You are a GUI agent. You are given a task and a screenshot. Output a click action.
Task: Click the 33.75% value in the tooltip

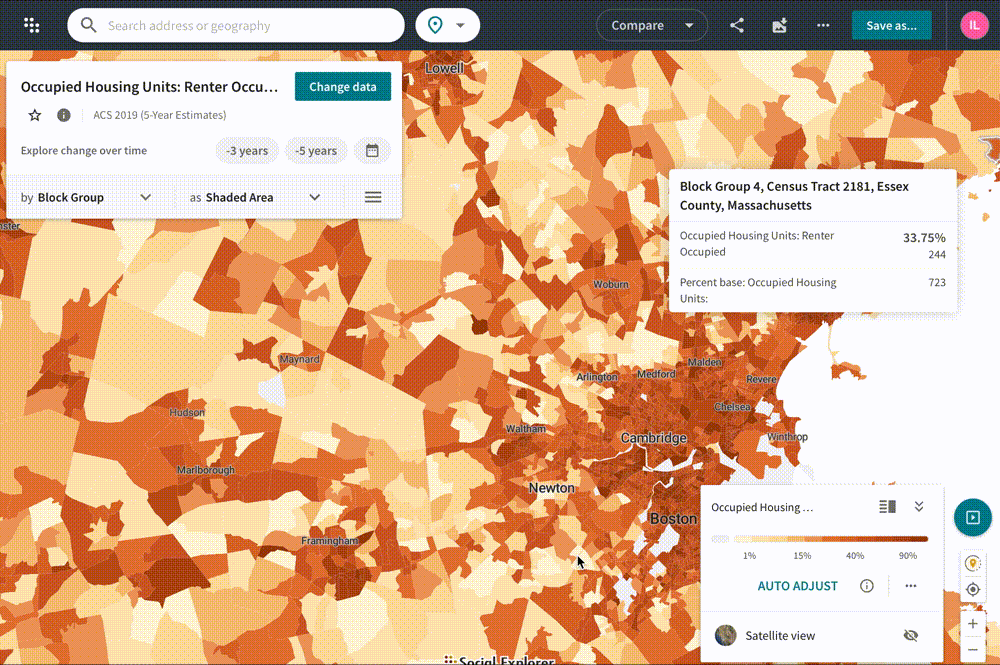pyautogui.click(x=924, y=238)
